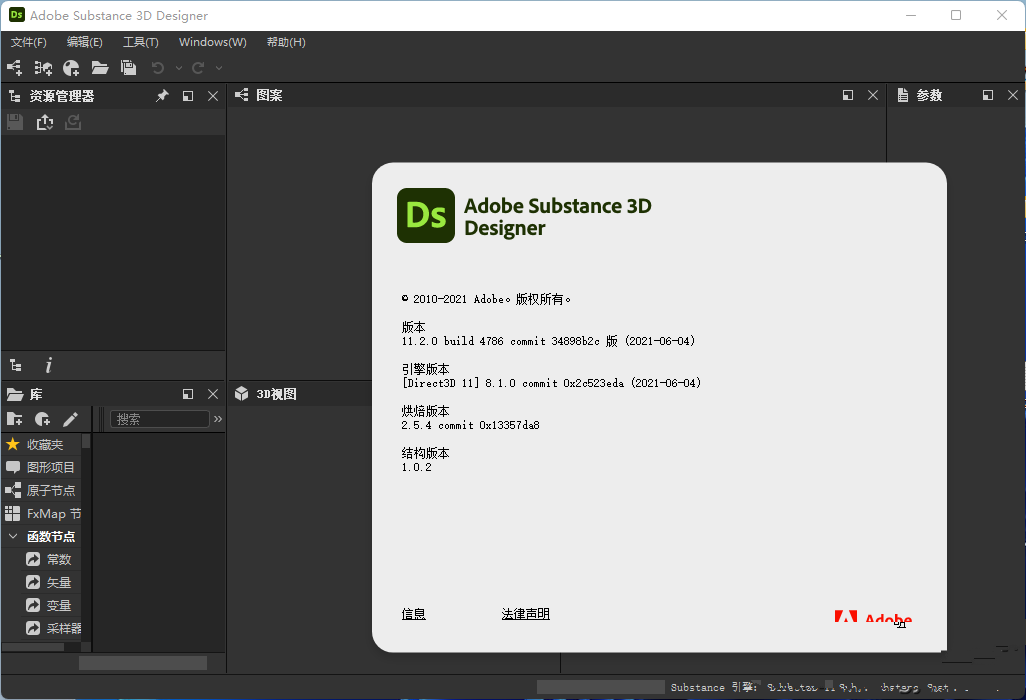The width and height of the screenshot is (1026, 700).
Task: Click the undo arrow icon
Action: click(158, 67)
